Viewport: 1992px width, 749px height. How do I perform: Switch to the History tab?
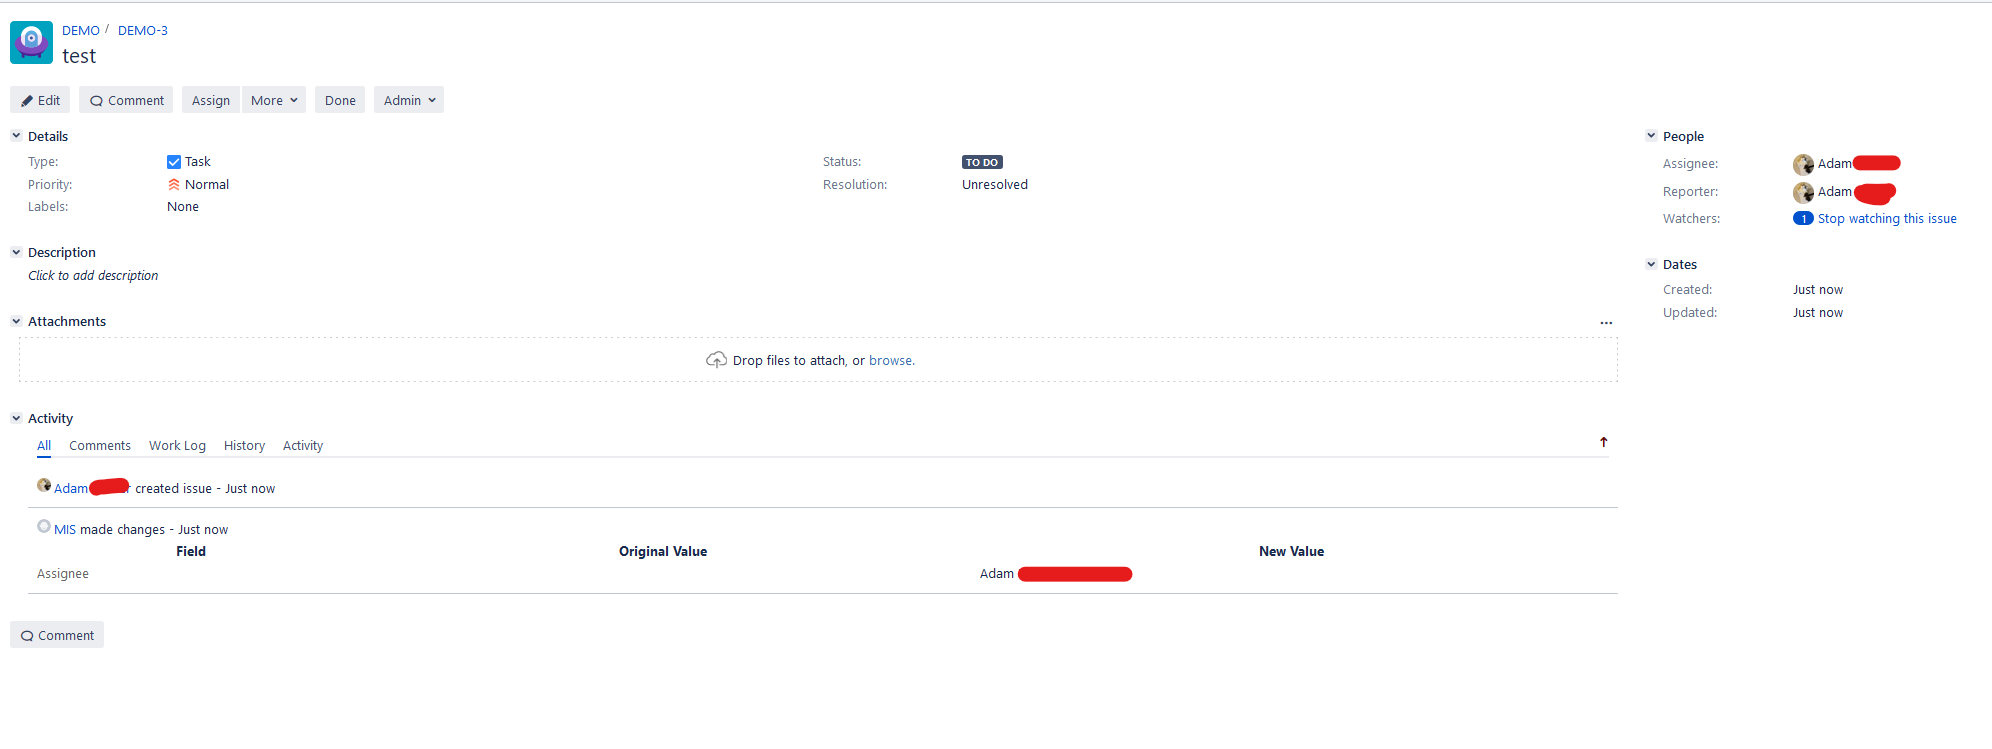[x=244, y=446]
